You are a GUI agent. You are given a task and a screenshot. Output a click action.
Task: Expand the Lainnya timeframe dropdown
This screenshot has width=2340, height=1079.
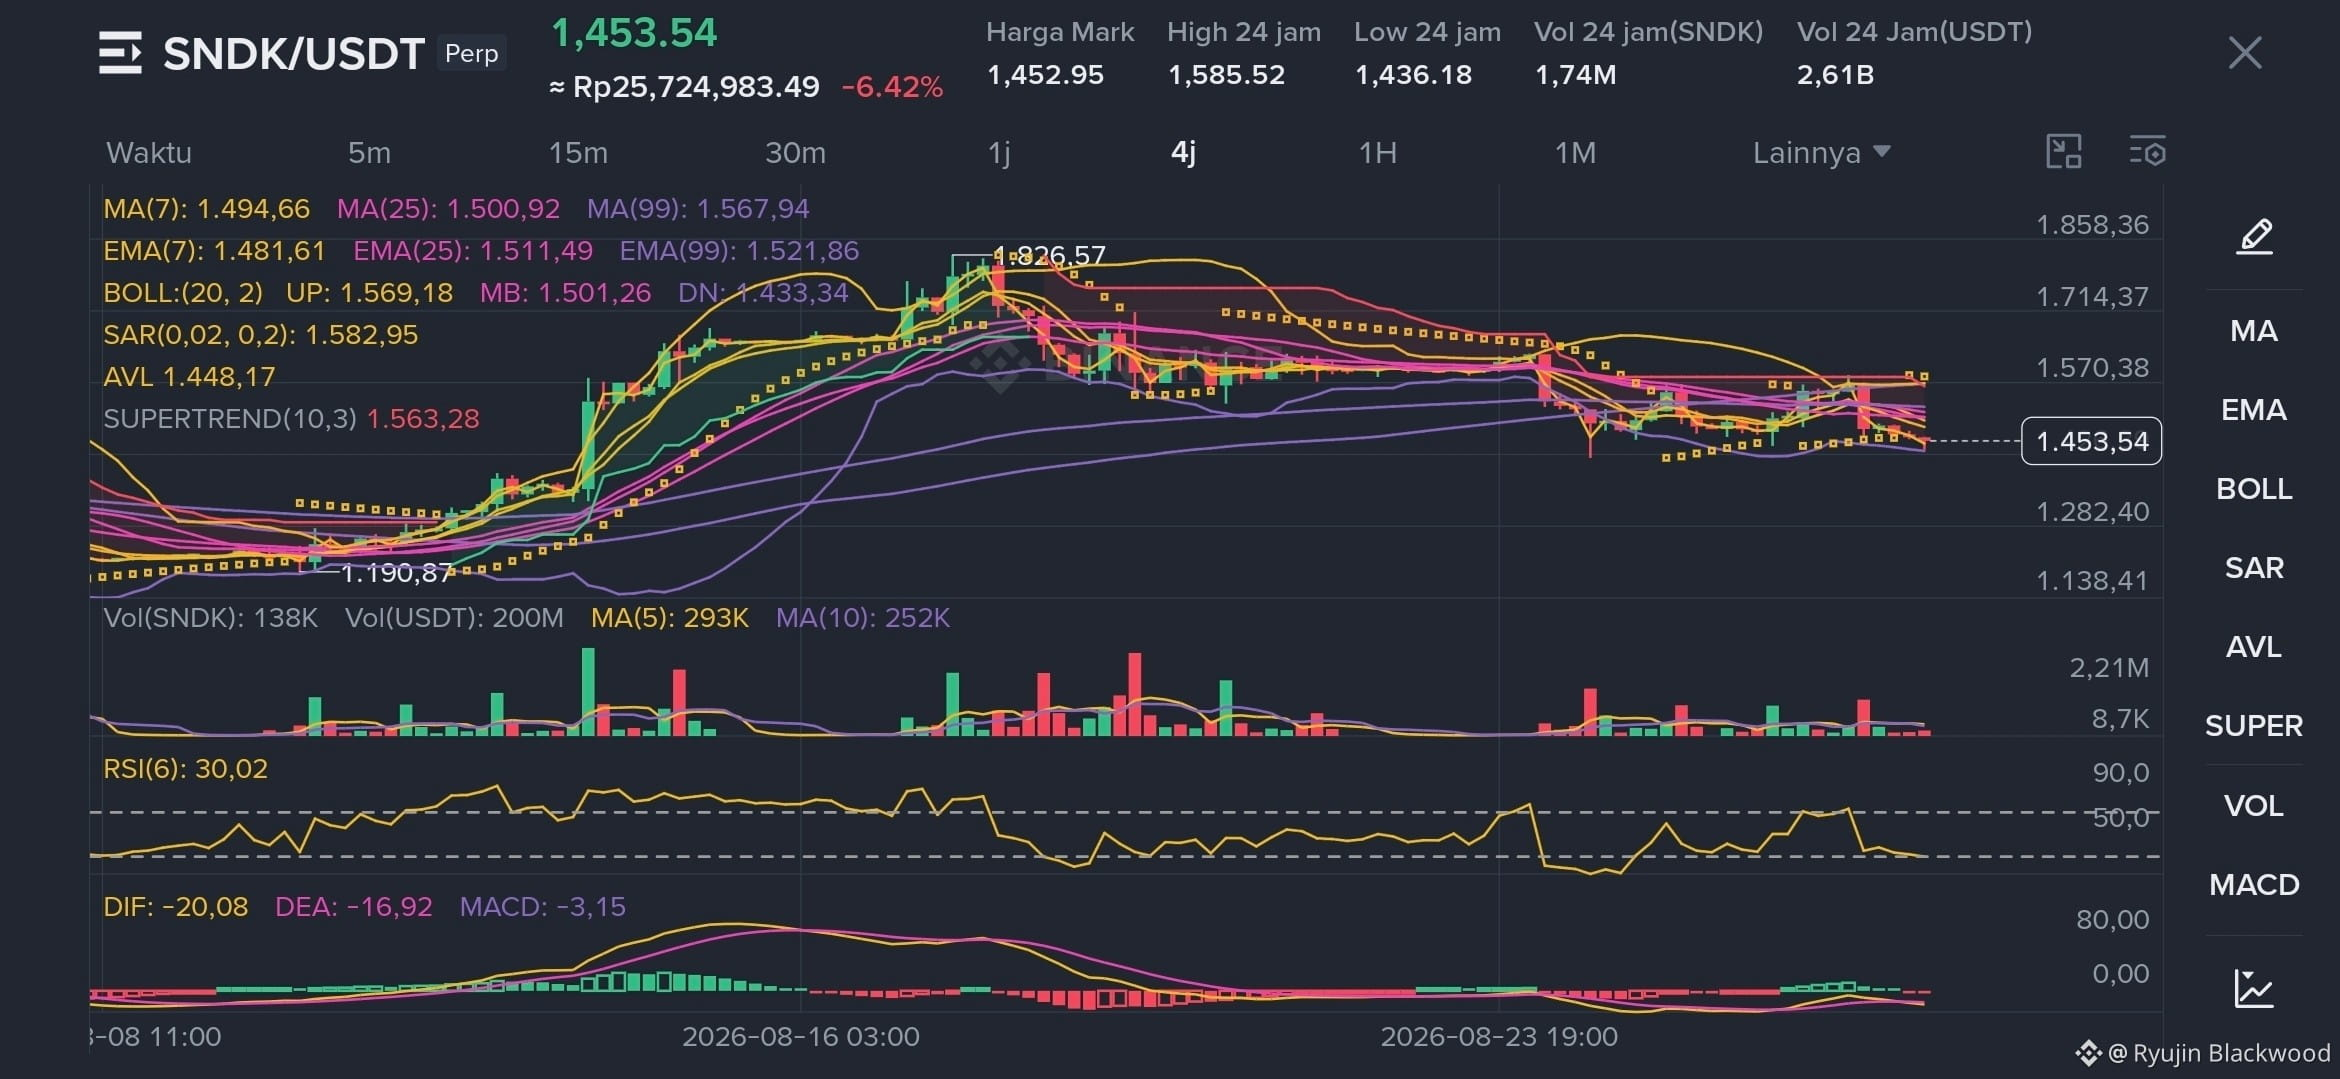pyautogui.click(x=1821, y=153)
